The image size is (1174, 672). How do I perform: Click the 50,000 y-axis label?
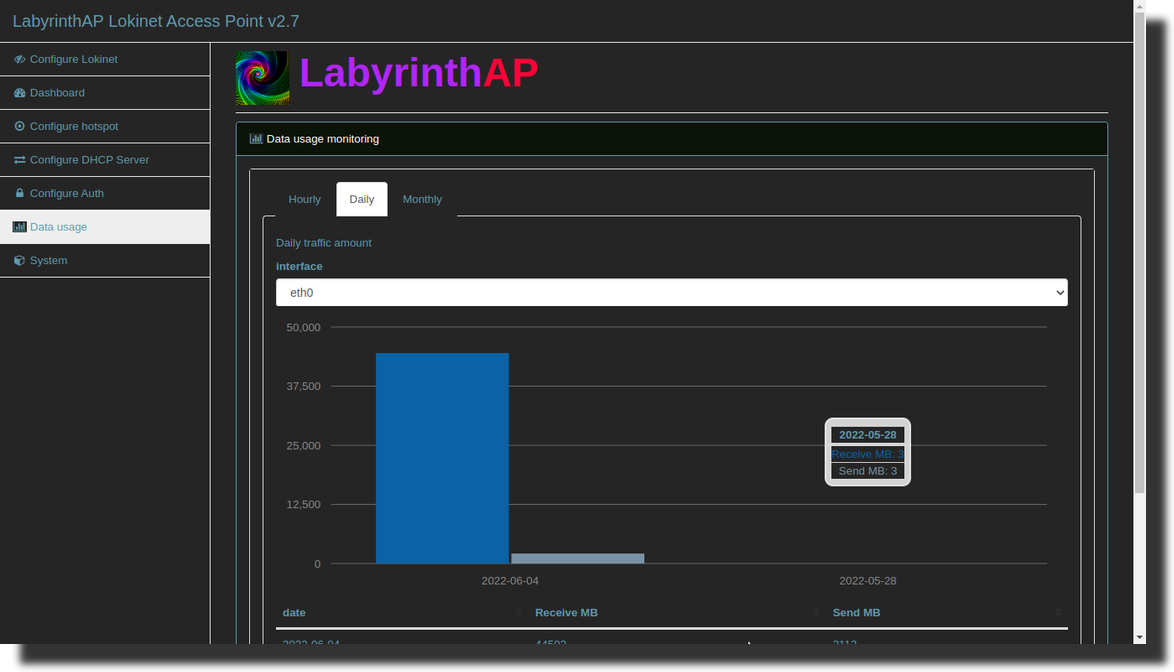pyautogui.click(x=303, y=327)
